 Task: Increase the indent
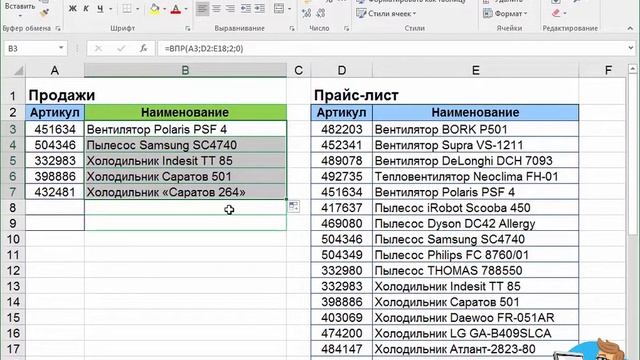[x=260, y=9]
